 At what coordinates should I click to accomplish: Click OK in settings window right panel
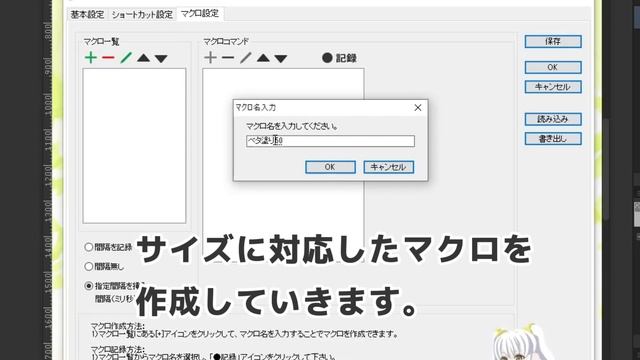coord(553,67)
